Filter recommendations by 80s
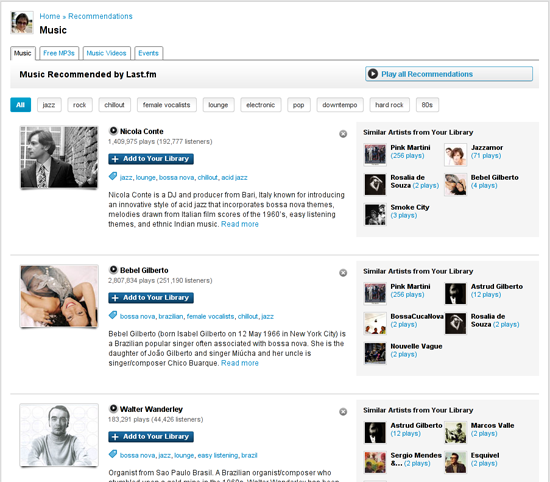Screen dimensions: 550x482 tap(427, 105)
